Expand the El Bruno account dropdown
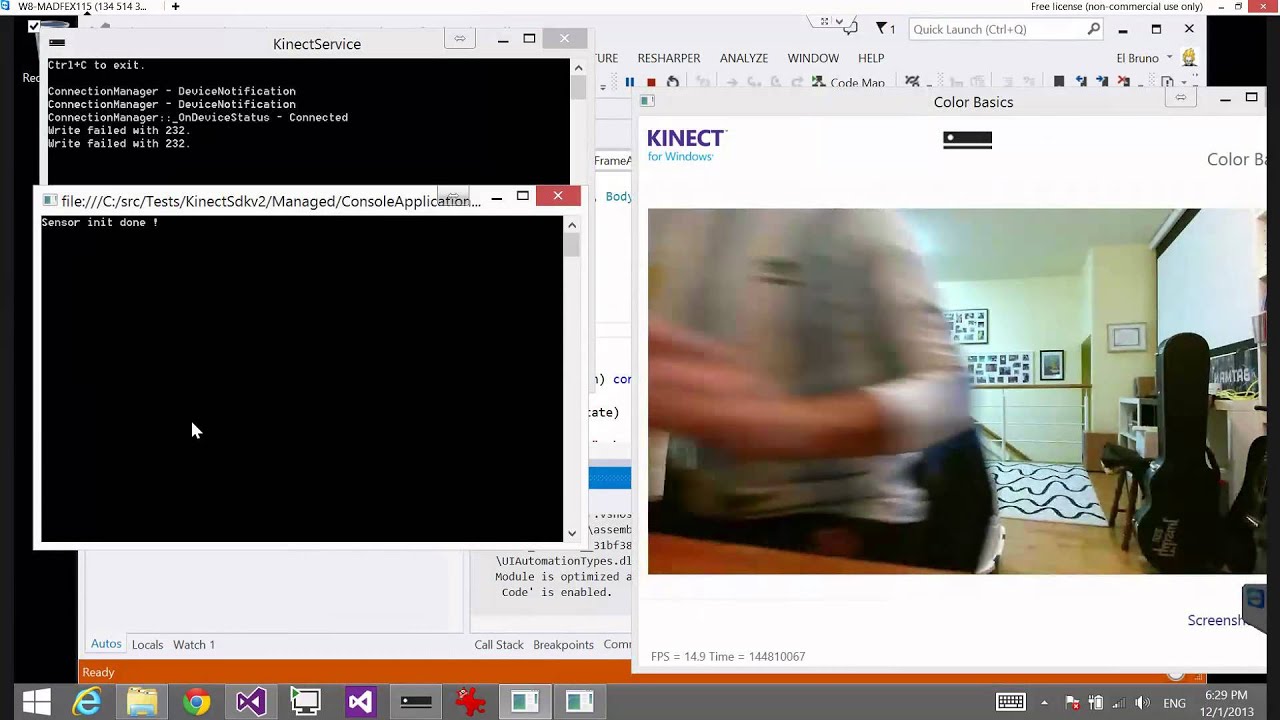Viewport: 1280px width, 720px height. [1169, 58]
